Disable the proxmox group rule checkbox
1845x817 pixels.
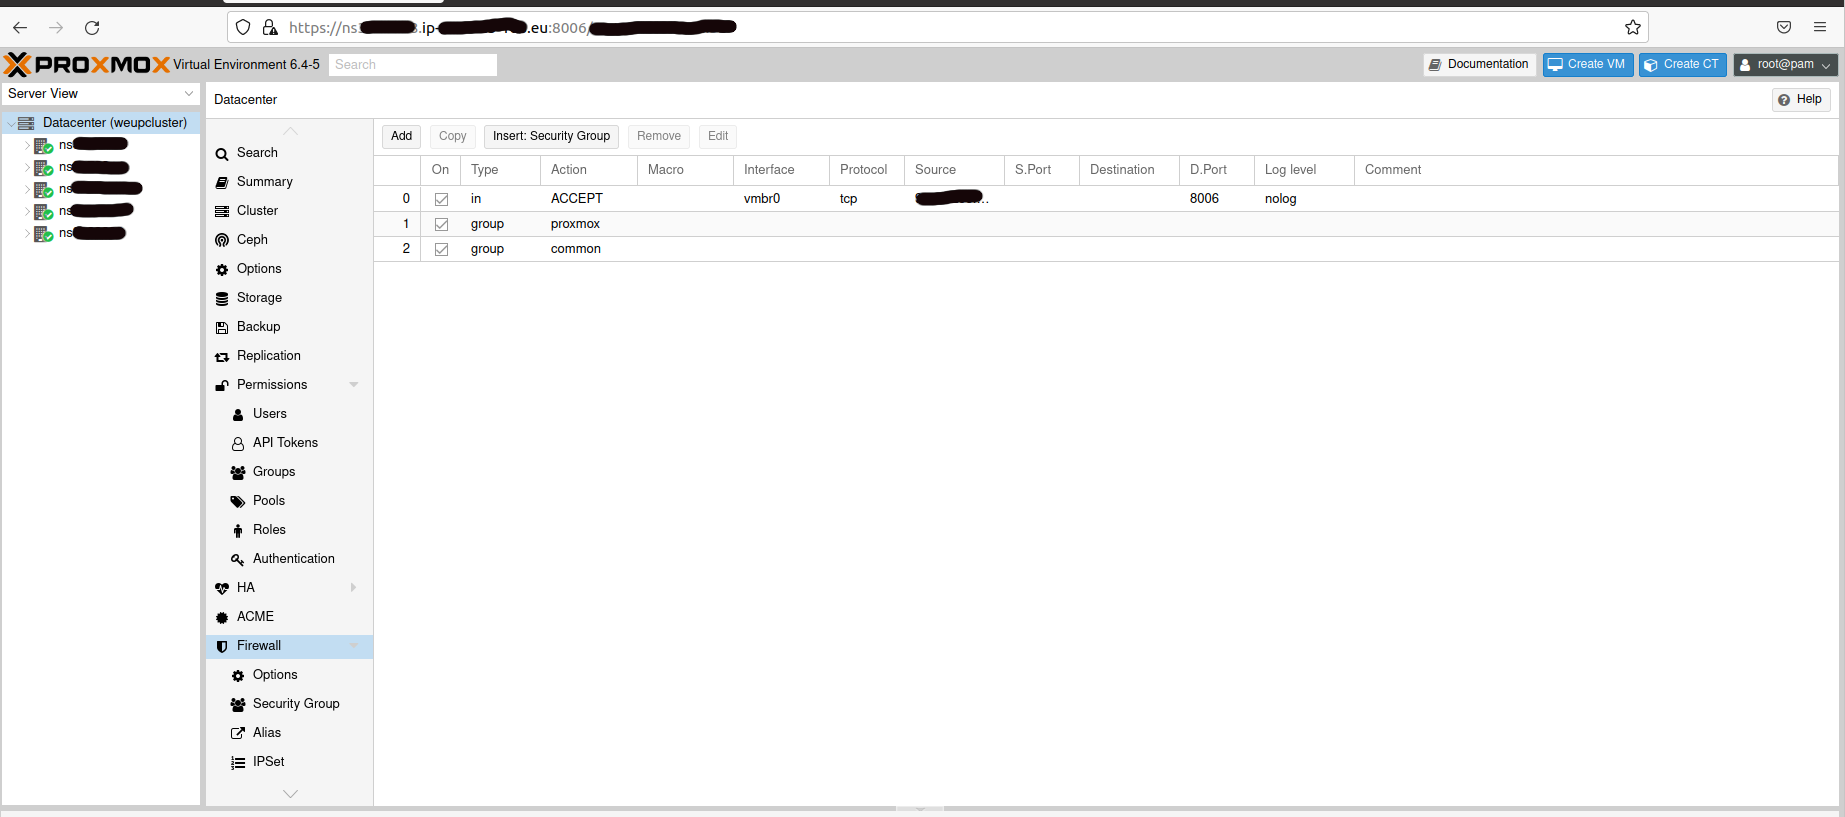click(x=441, y=224)
